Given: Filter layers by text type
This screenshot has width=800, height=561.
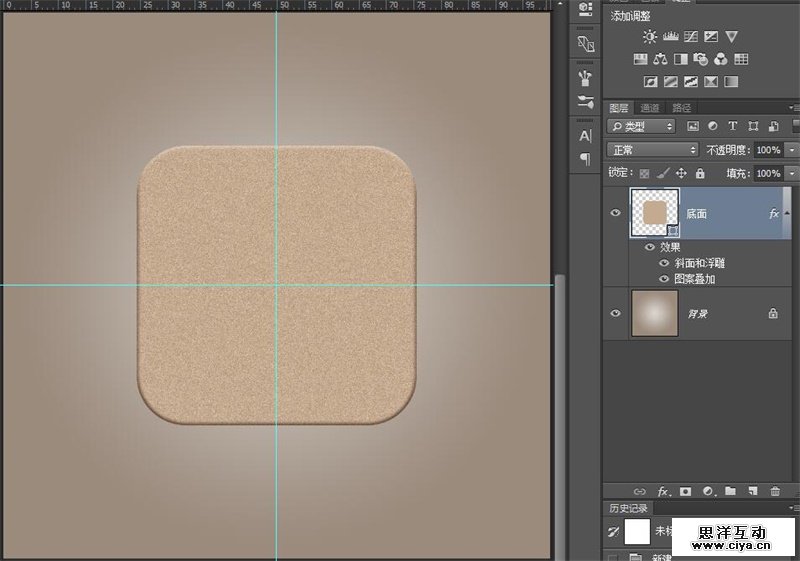Looking at the screenshot, I should (x=732, y=126).
